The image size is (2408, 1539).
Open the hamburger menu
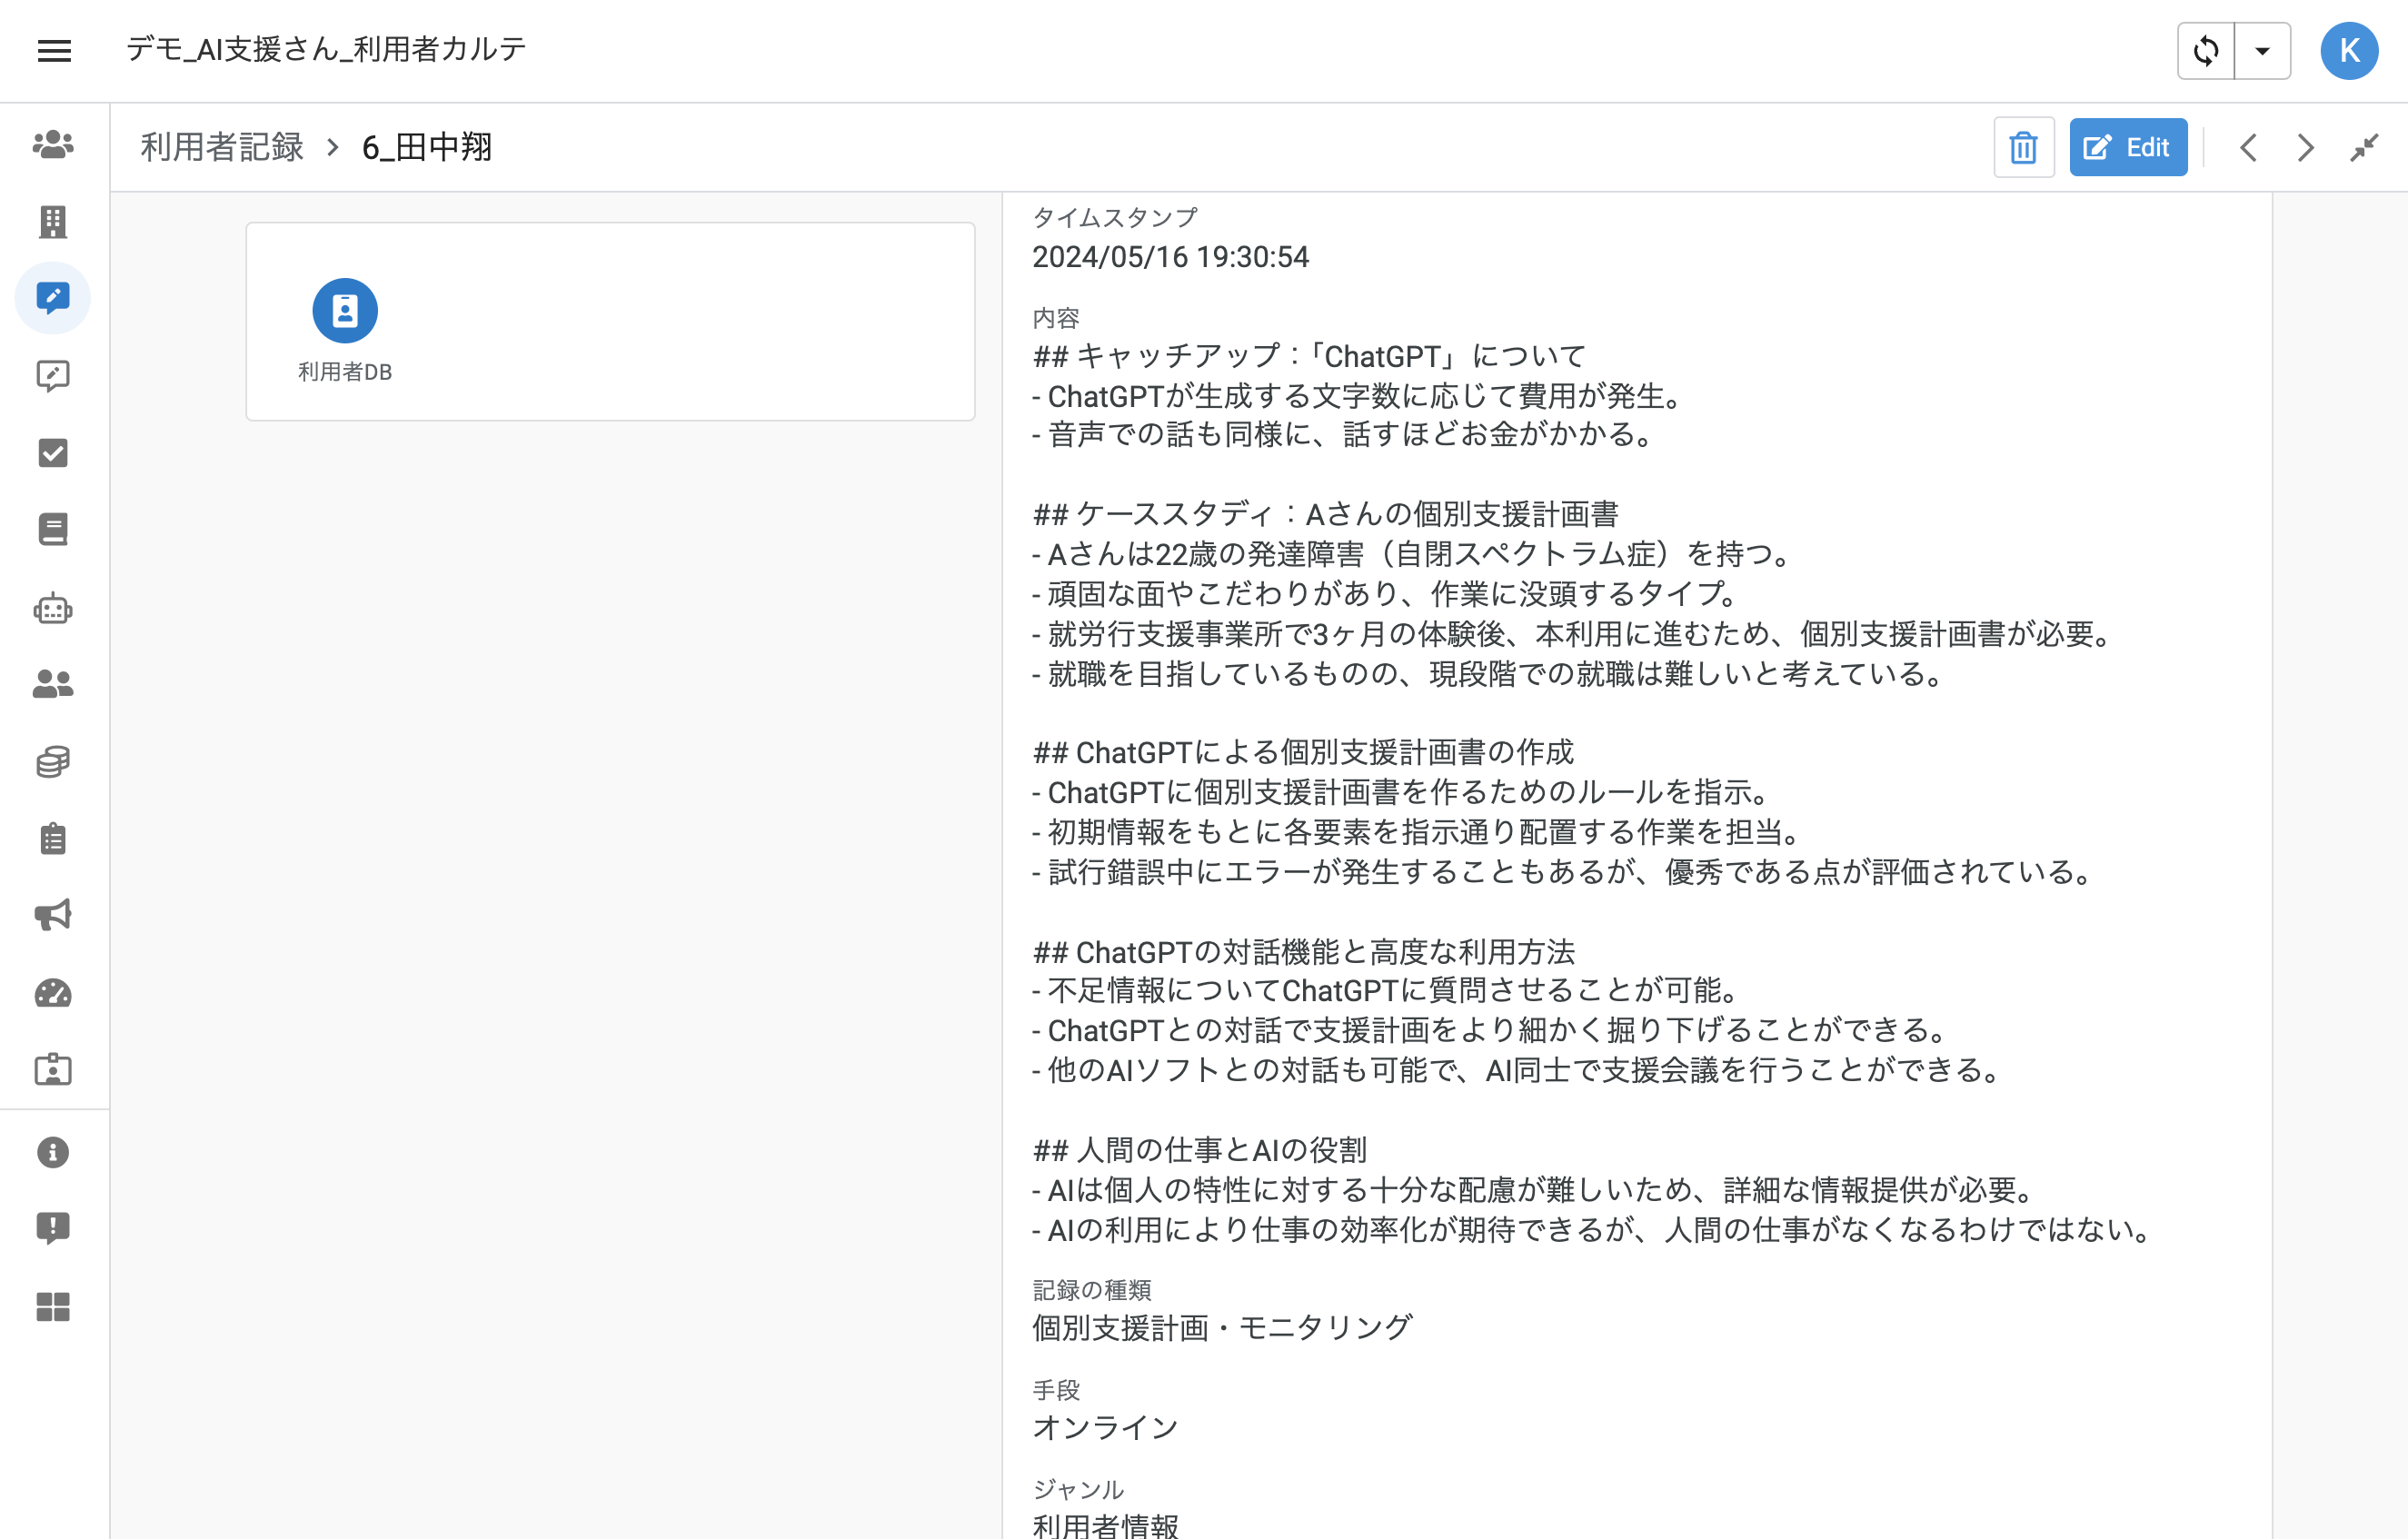54,50
